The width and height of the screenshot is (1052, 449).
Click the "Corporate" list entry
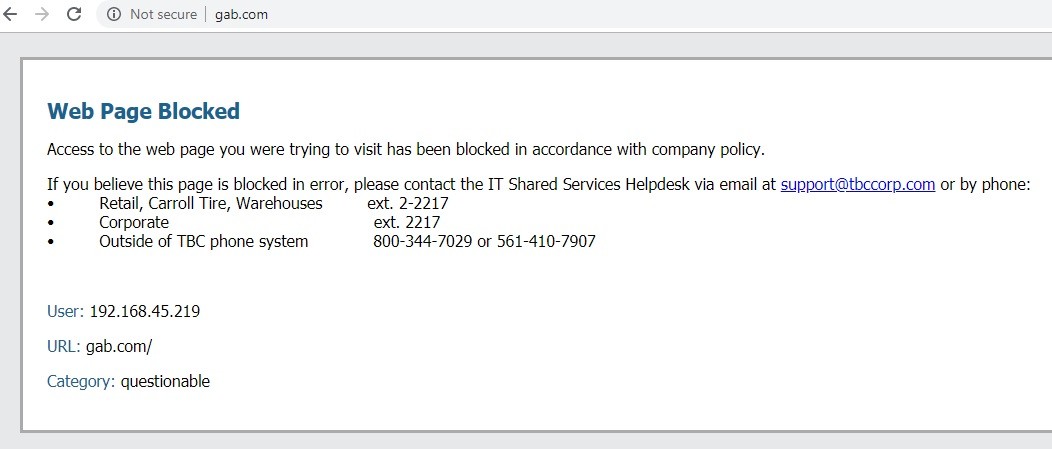(134, 222)
